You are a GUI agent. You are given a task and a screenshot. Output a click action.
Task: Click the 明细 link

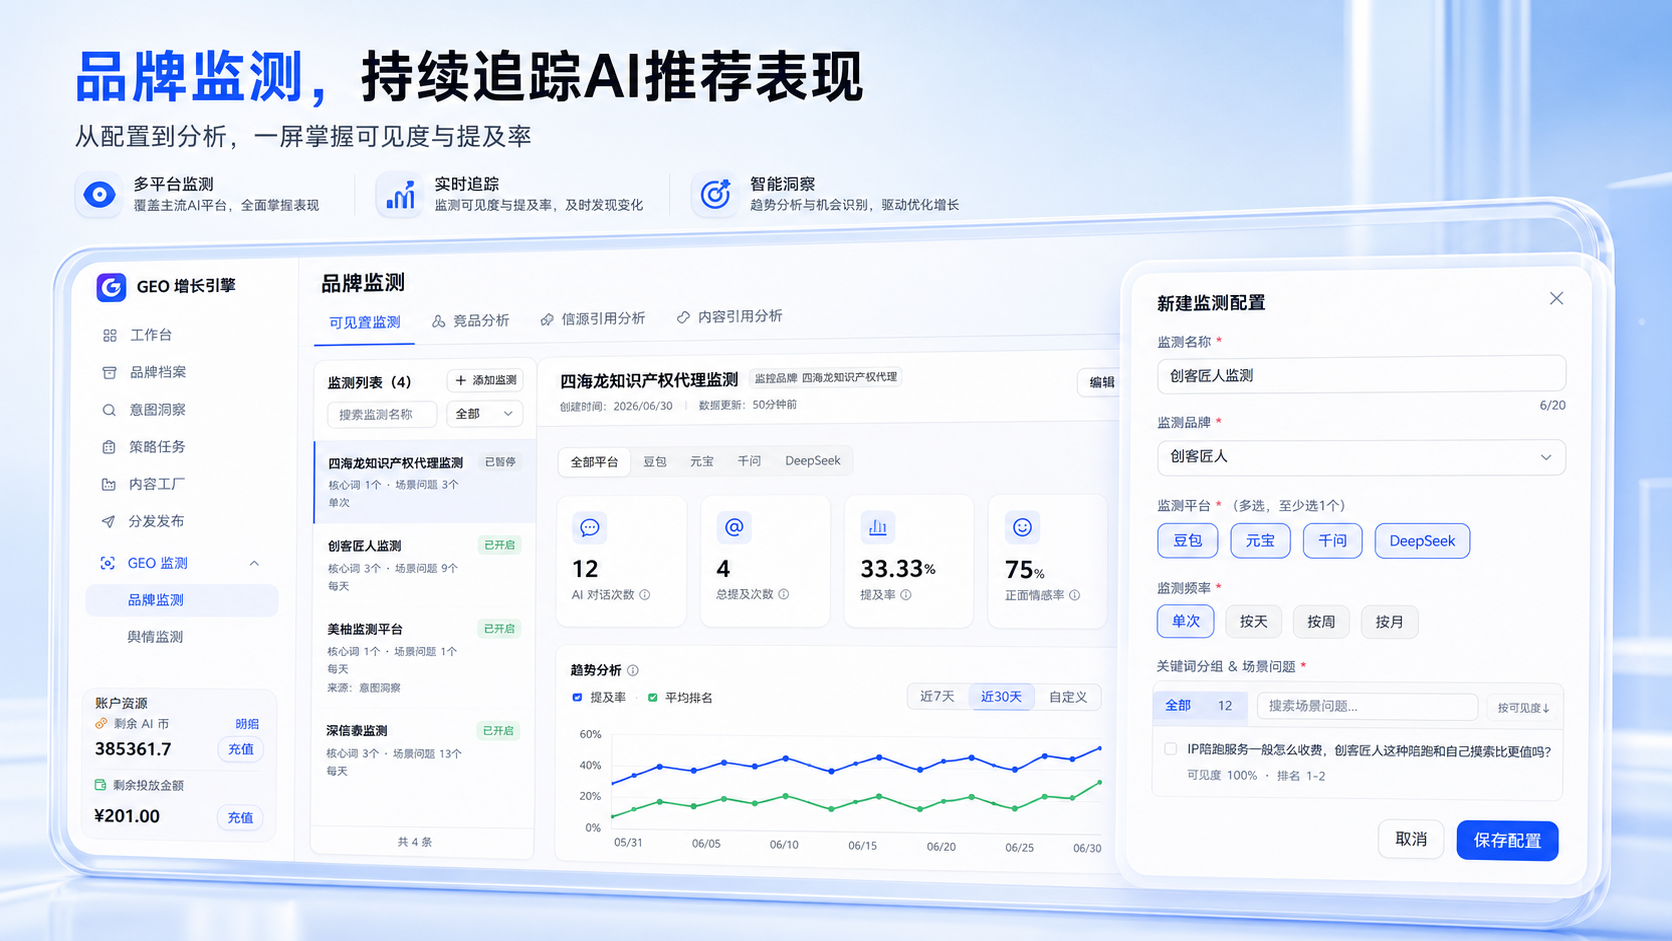[247, 724]
